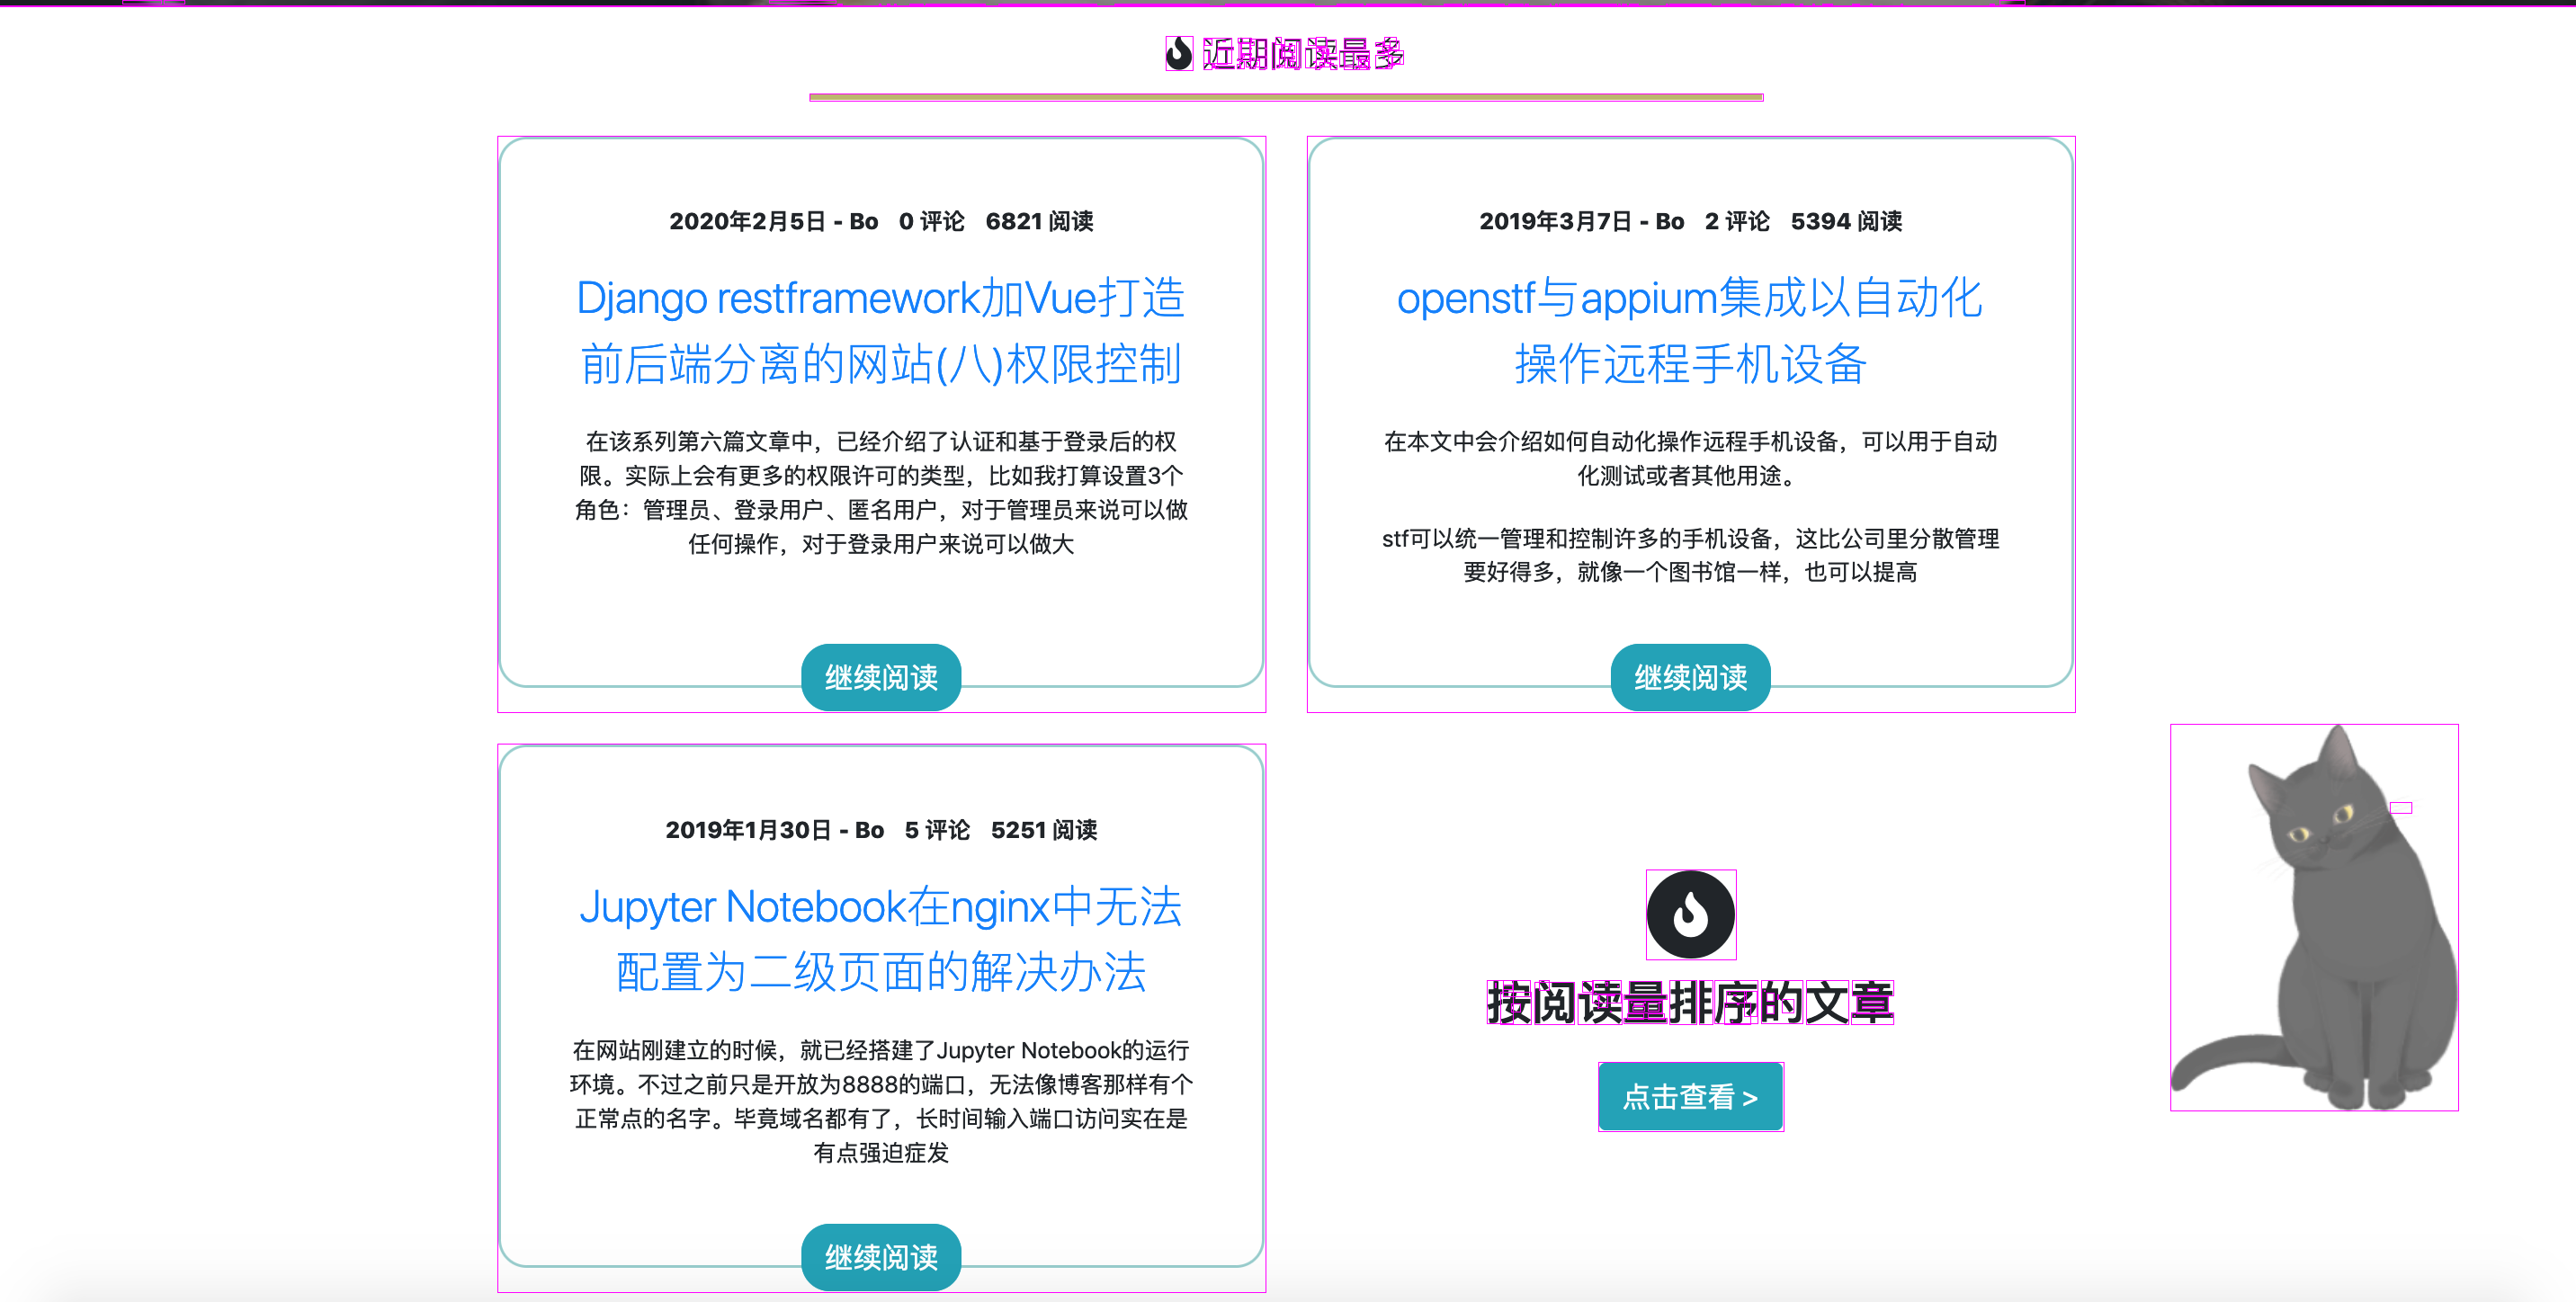Click the 2020年2月5日 - Bo date line
2576x1302 pixels.
[773, 221]
